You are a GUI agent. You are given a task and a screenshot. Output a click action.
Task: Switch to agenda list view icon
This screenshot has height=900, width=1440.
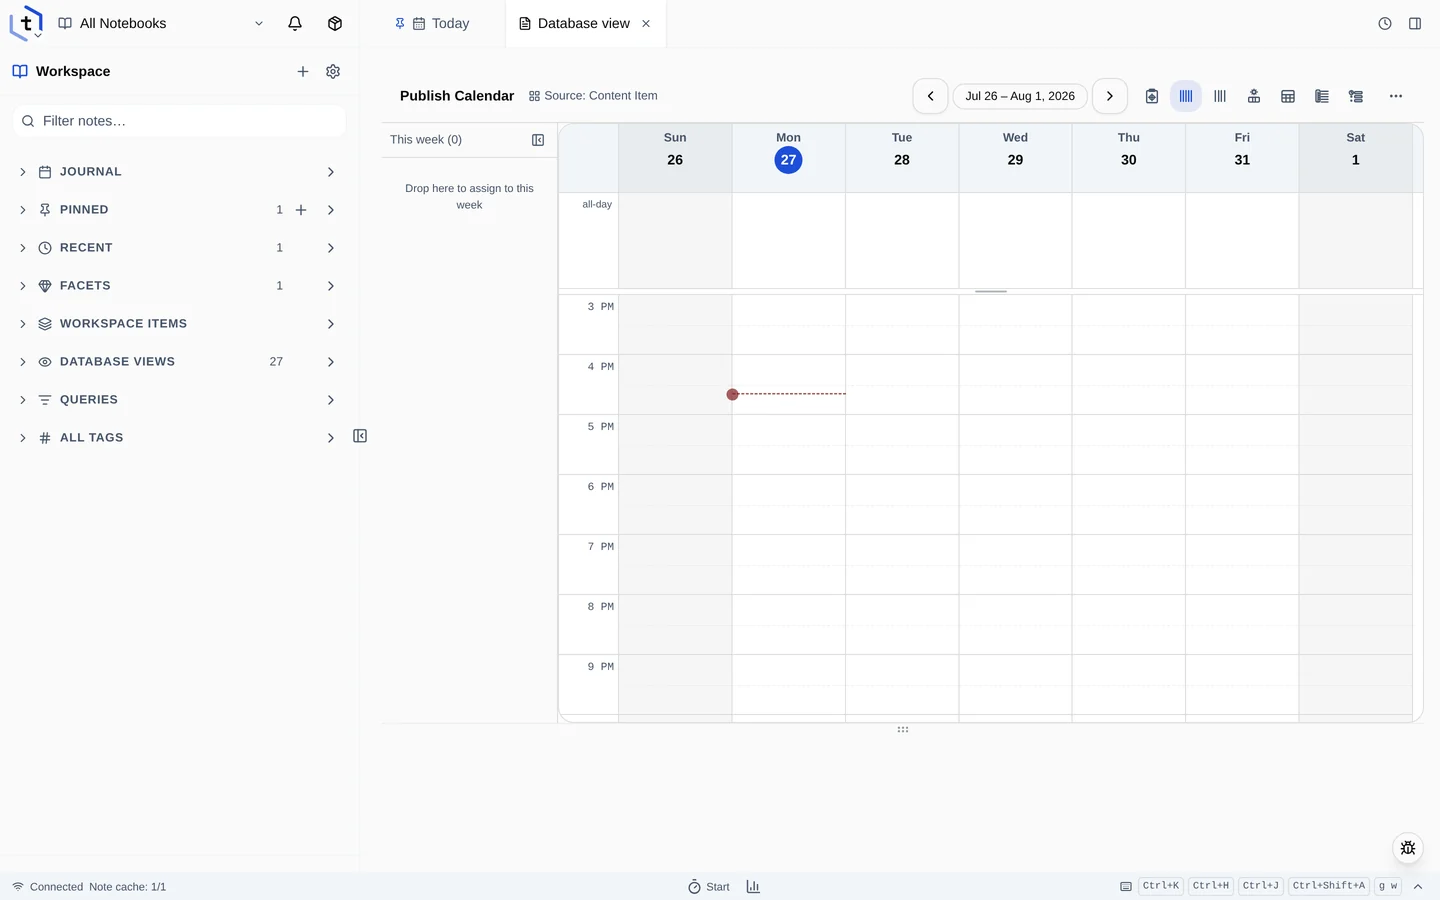click(1322, 96)
